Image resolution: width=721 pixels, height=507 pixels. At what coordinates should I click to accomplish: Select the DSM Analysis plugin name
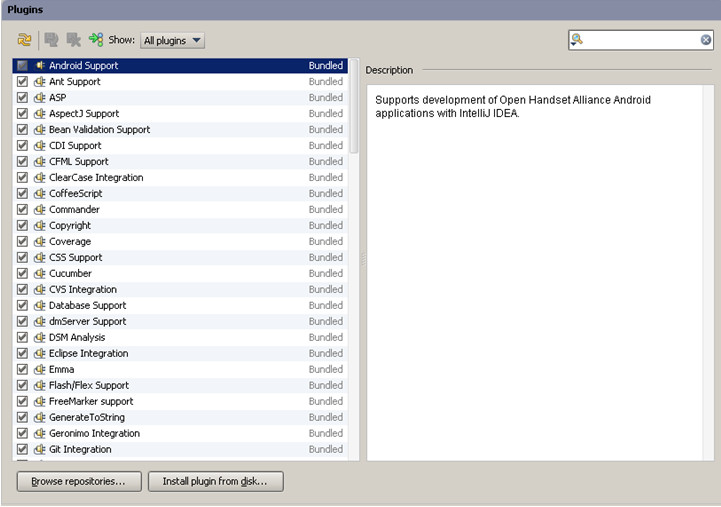point(77,337)
